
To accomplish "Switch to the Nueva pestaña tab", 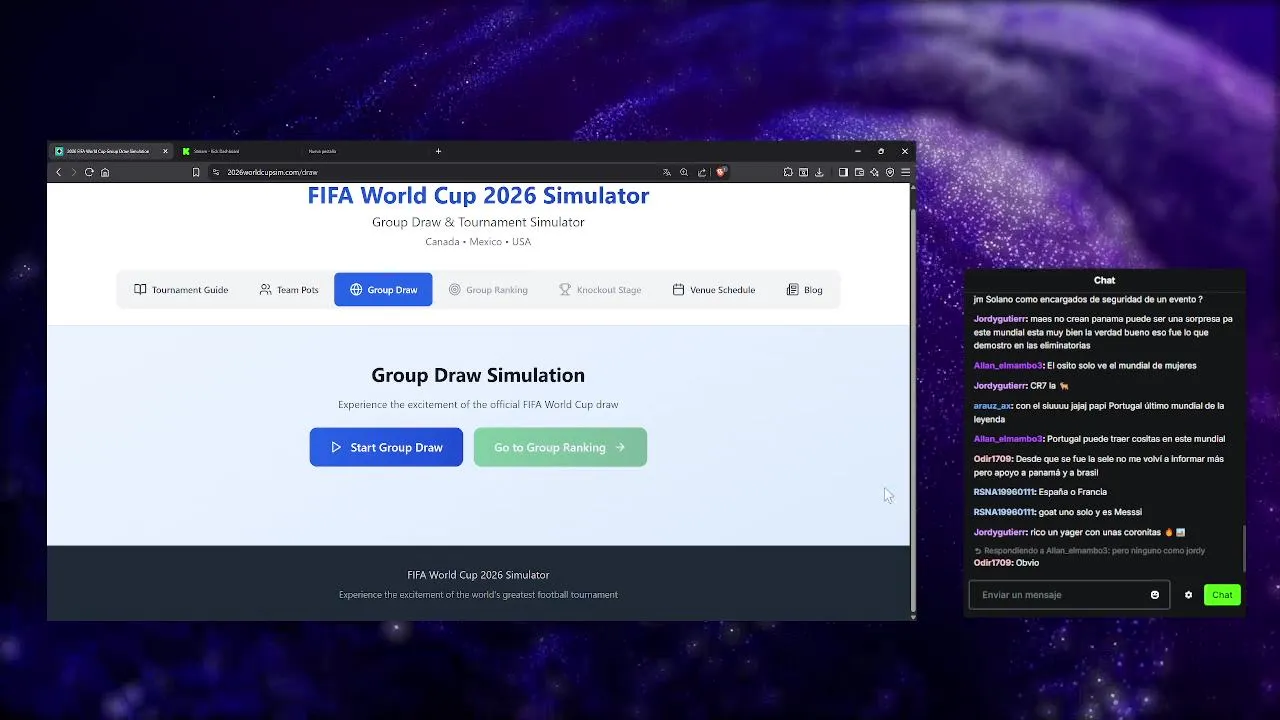I will (365, 151).
